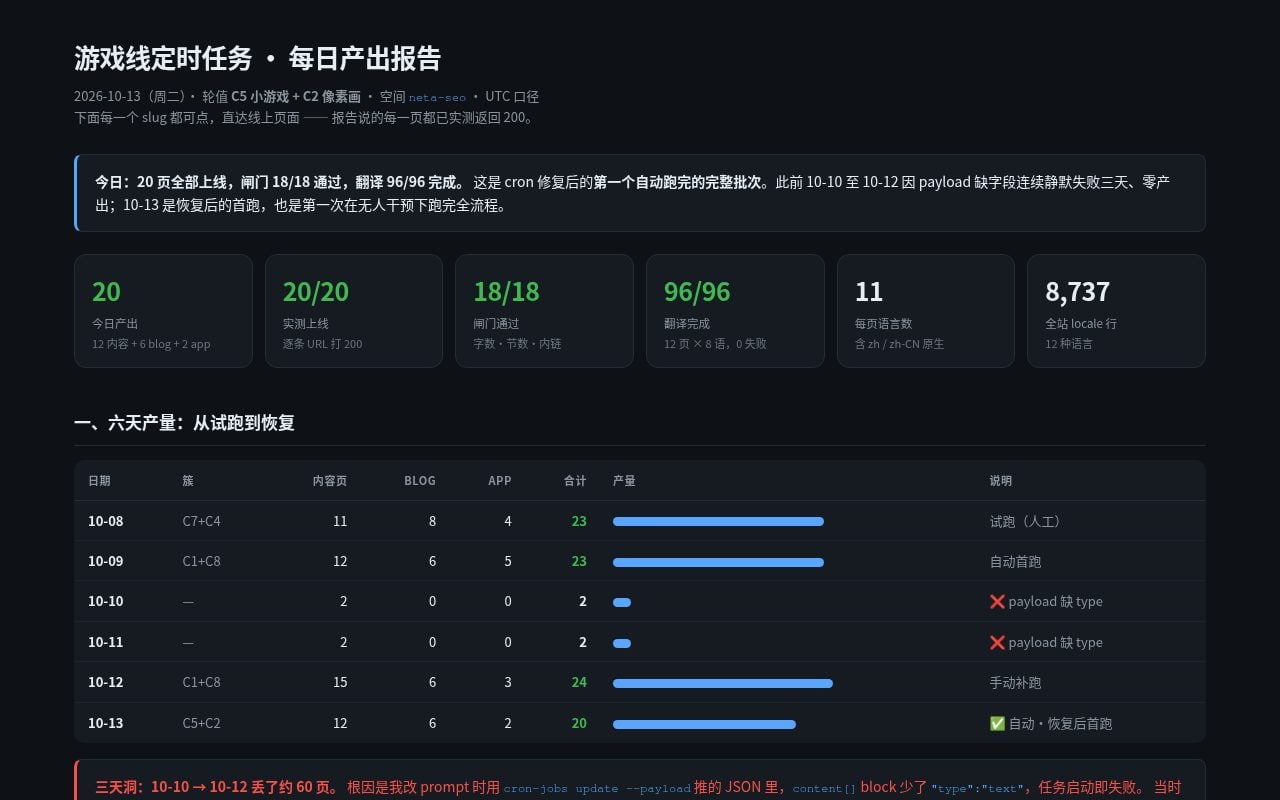1280x800 pixels.
Task: Click the neta-seo workspace link
Action: pyautogui.click(x=437, y=97)
